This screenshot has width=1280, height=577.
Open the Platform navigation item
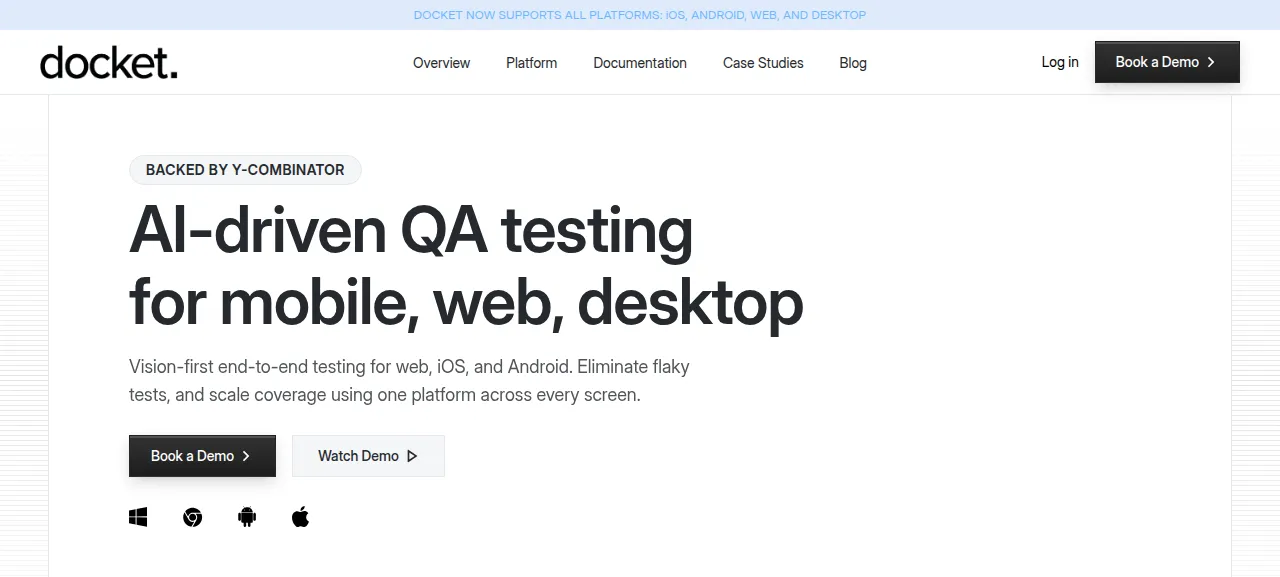click(531, 63)
